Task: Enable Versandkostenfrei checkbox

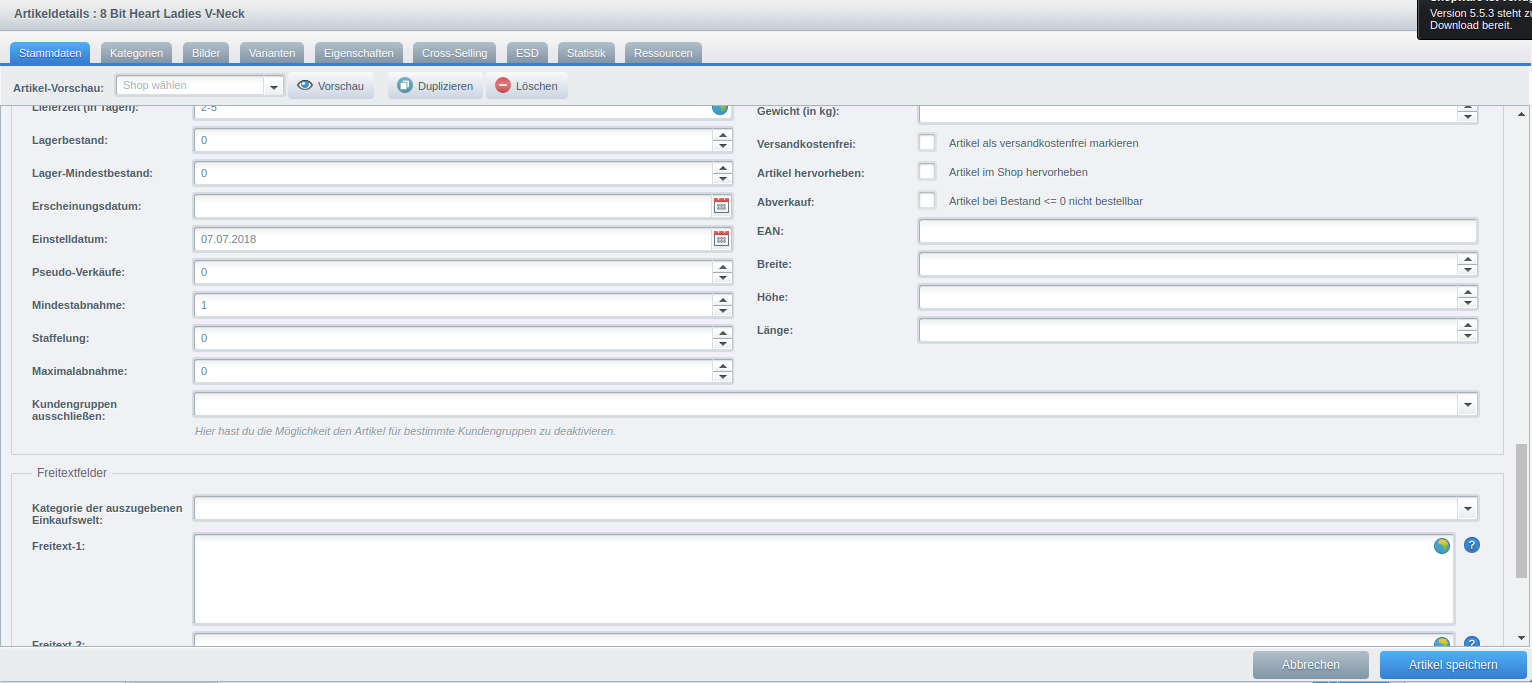Action: click(x=926, y=143)
